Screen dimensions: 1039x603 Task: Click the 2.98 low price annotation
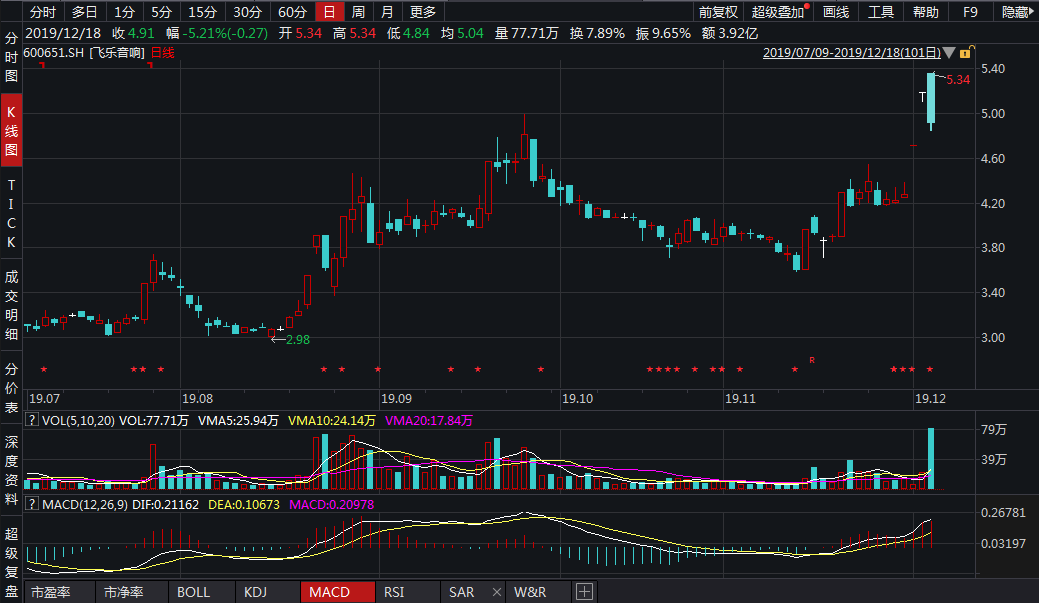[298, 339]
